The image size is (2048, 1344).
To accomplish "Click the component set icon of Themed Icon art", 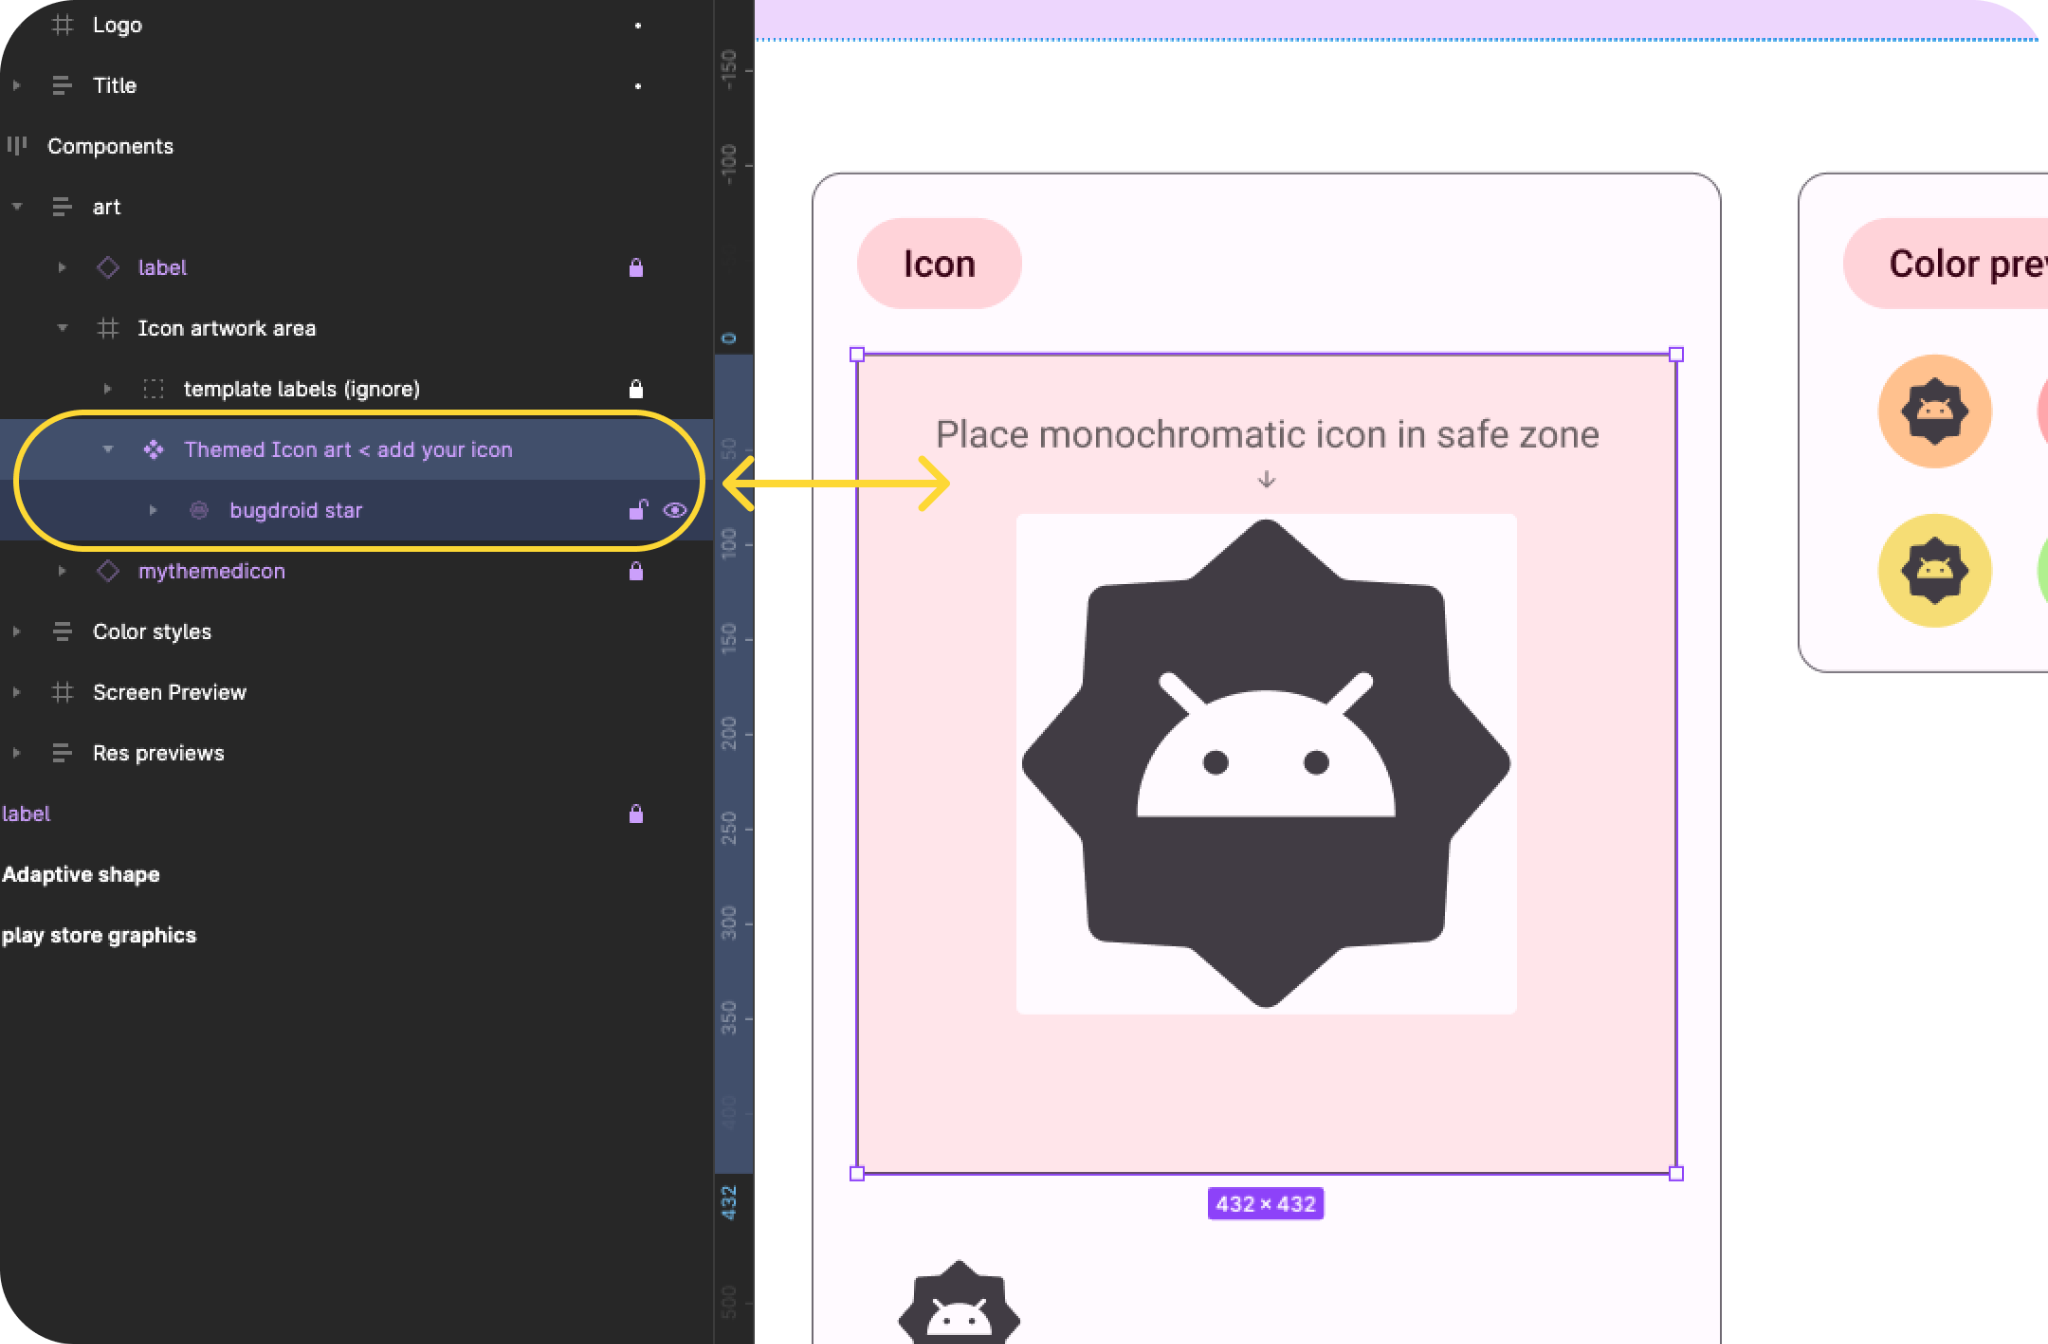I will point(154,450).
